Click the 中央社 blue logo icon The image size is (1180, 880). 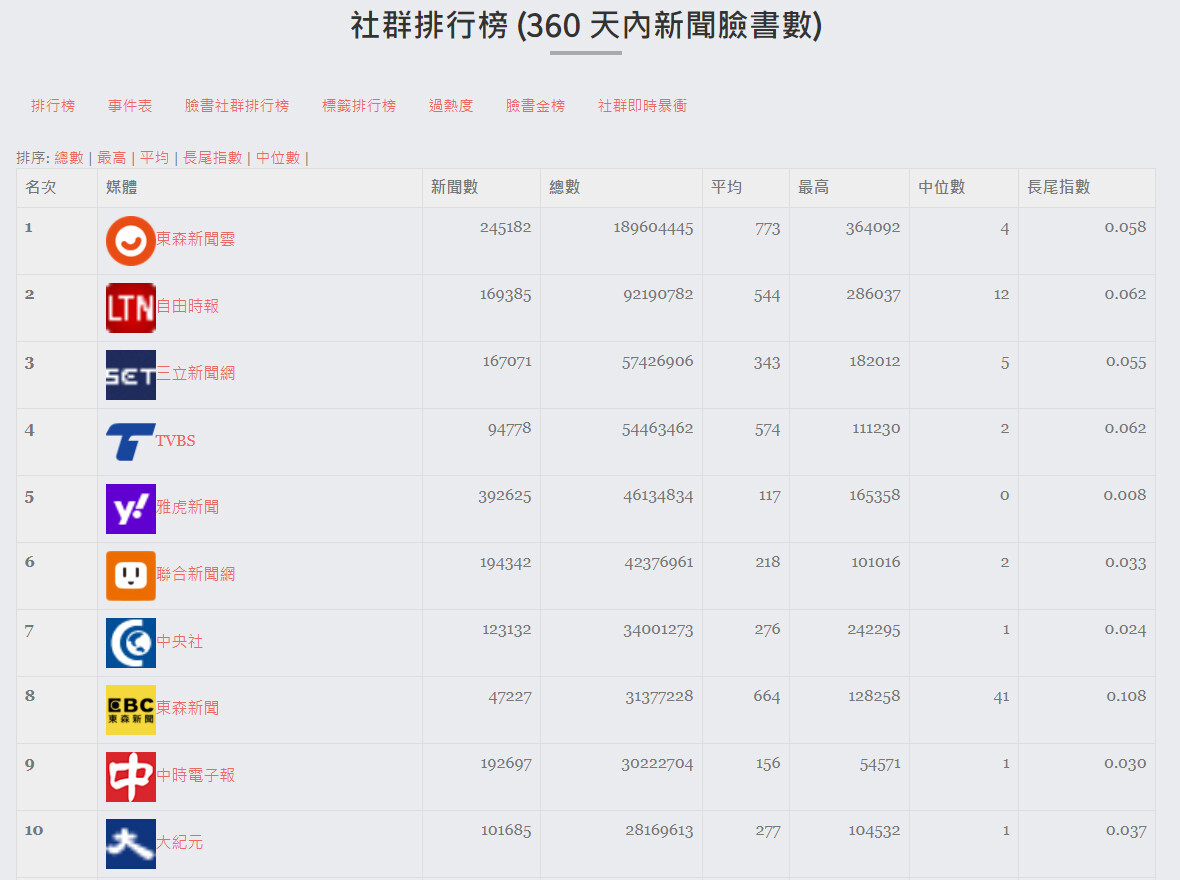(x=131, y=643)
